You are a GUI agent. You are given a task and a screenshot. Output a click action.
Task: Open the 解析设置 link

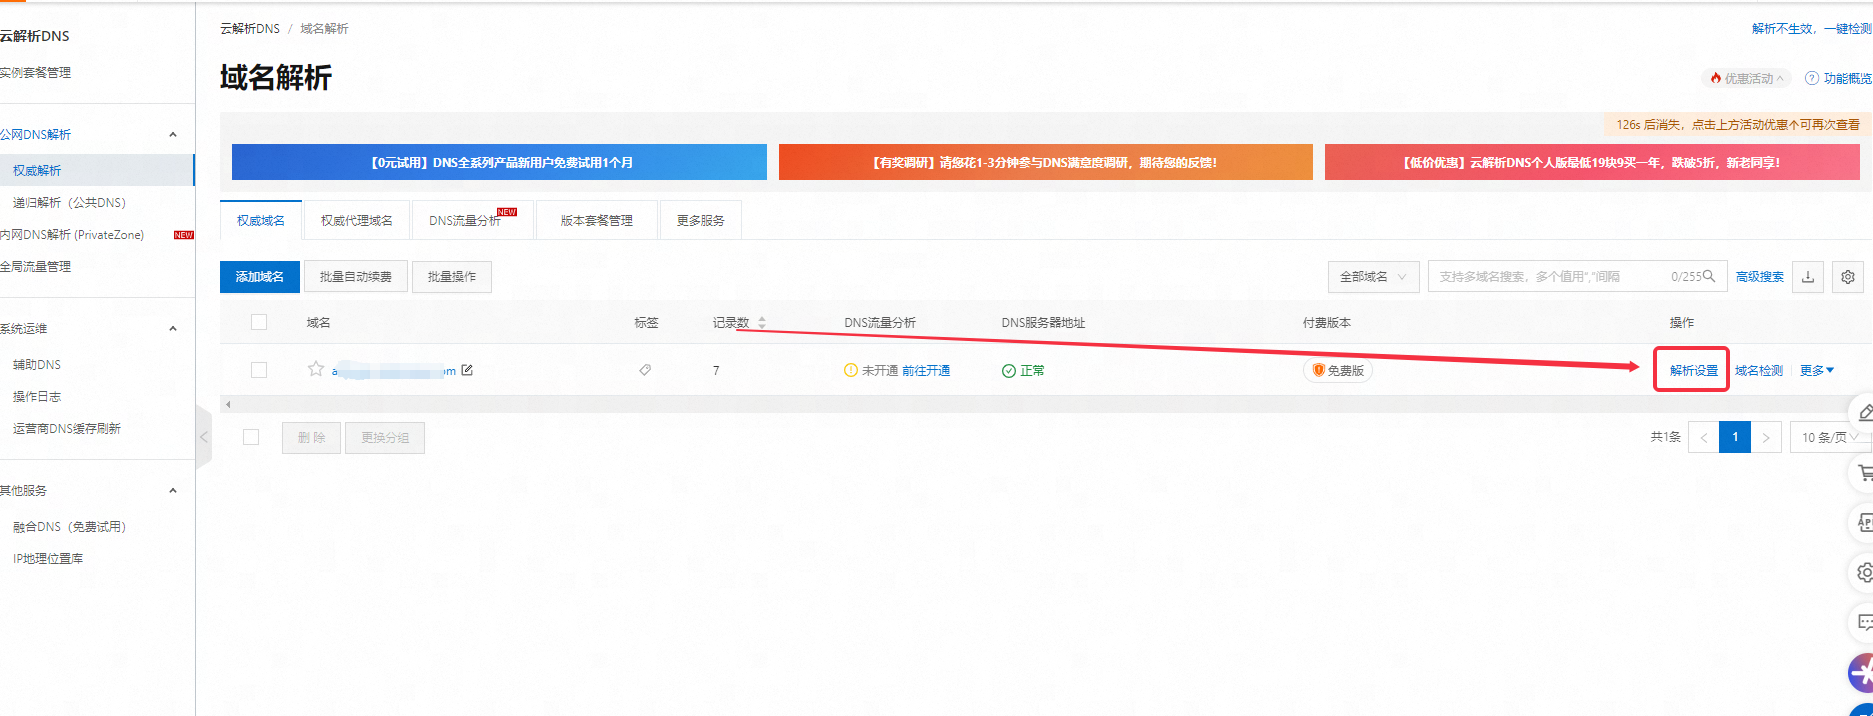pyautogui.click(x=1693, y=370)
